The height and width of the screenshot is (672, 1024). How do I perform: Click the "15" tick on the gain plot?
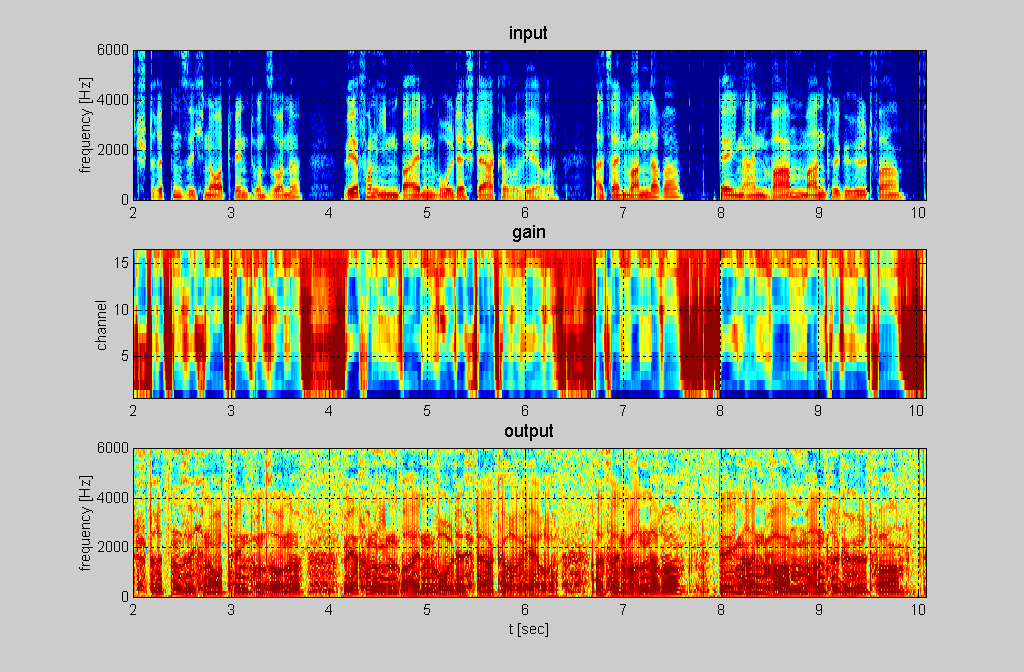tap(121, 263)
